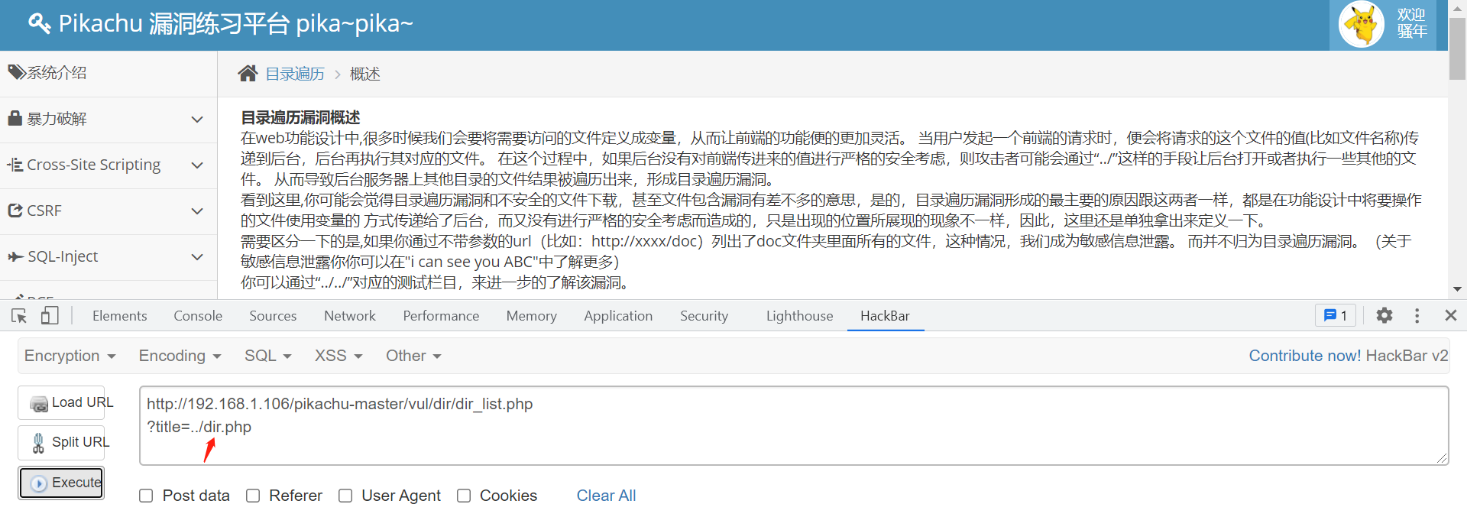Click the Clear All link
The height and width of the screenshot is (532, 1469).
pos(606,496)
